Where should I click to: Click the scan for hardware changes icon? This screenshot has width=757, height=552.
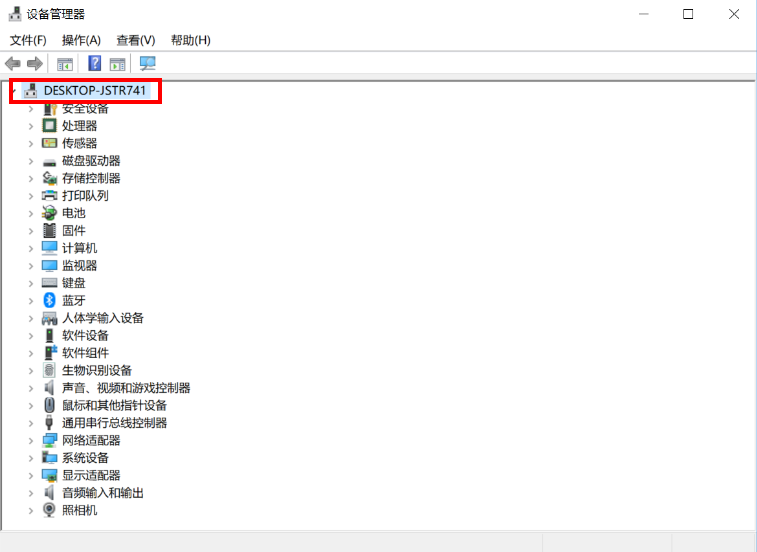click(148, 64)
